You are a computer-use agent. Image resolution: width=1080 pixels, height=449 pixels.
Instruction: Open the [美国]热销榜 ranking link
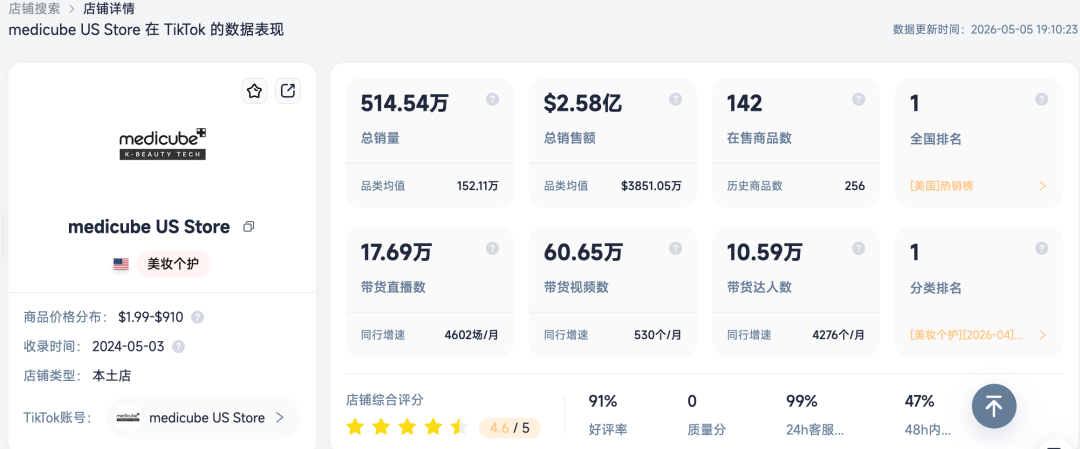pos(942,186)
